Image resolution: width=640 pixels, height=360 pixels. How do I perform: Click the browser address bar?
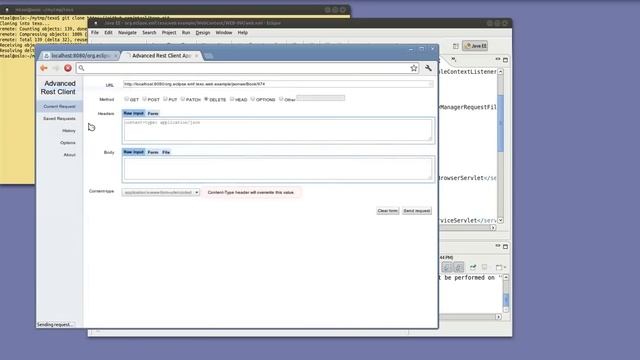click(x=248, y=68)
